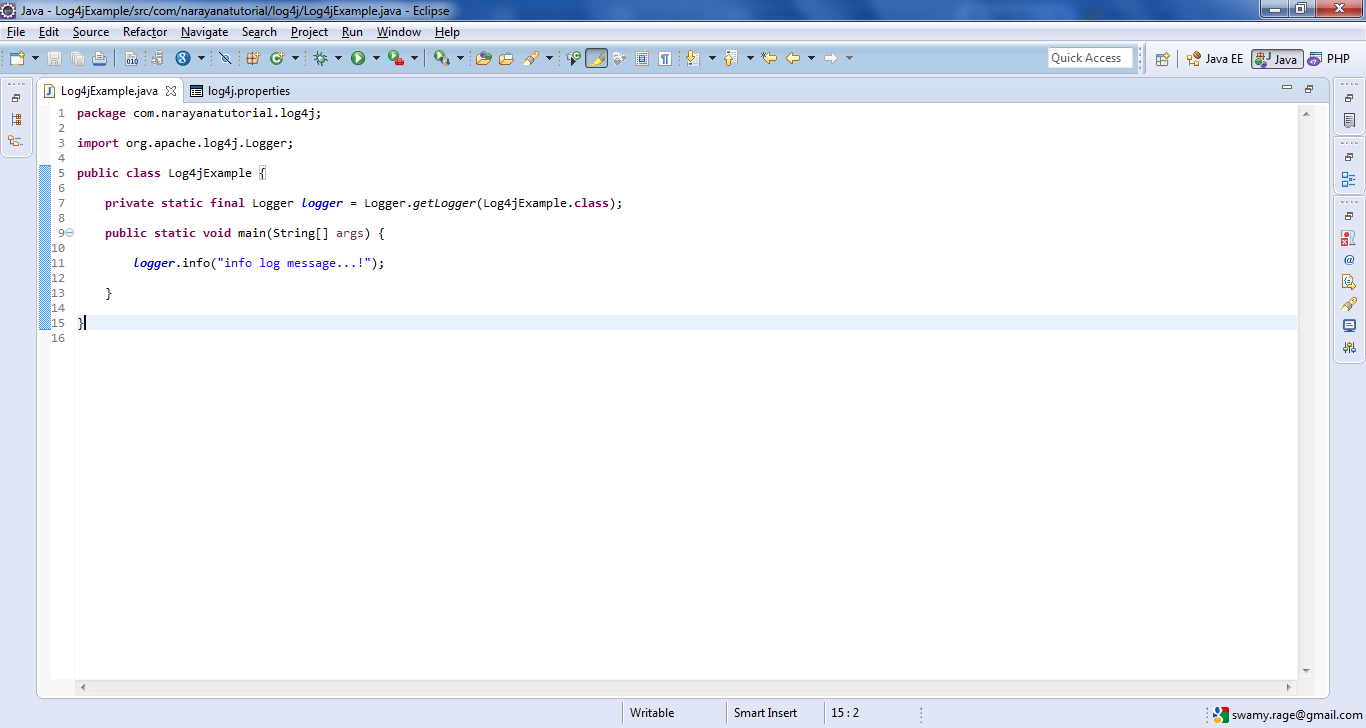
Task: Toggle the Breadcrumb icon in the toolbar
Action: [x=574, y=58]
